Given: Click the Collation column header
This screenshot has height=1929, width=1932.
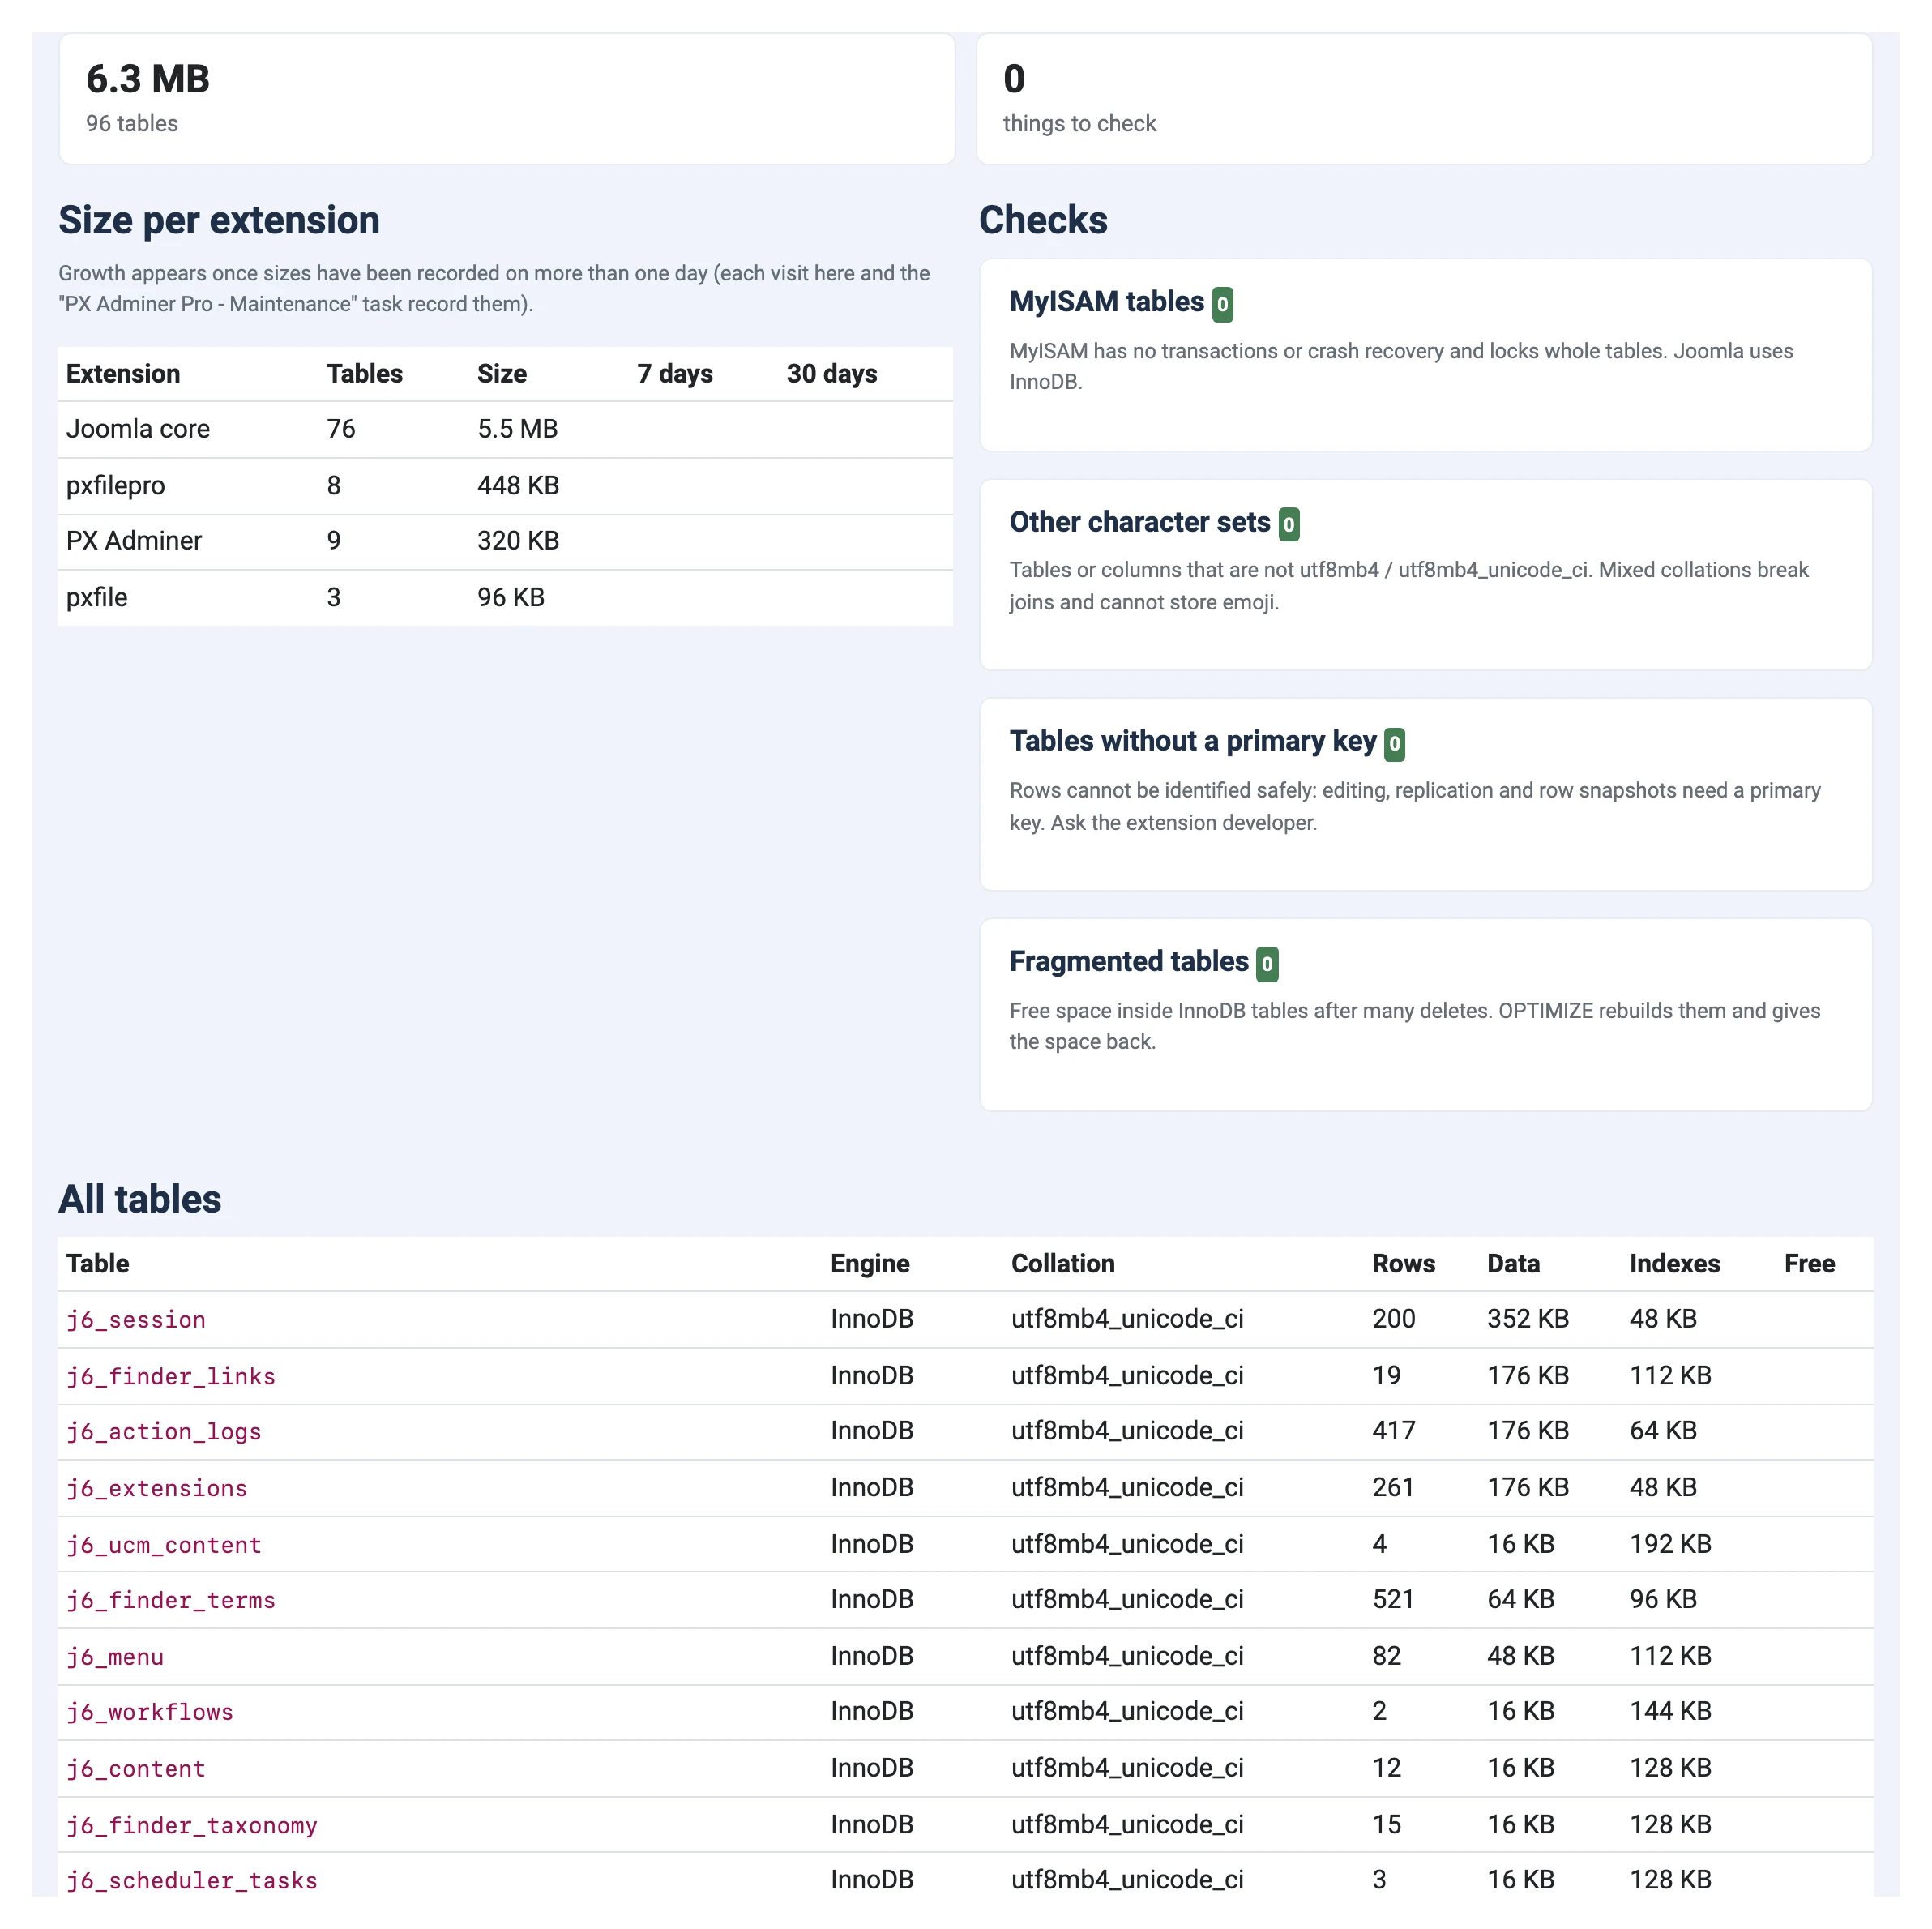Looking at the screenshot, I should 1062,1264.
